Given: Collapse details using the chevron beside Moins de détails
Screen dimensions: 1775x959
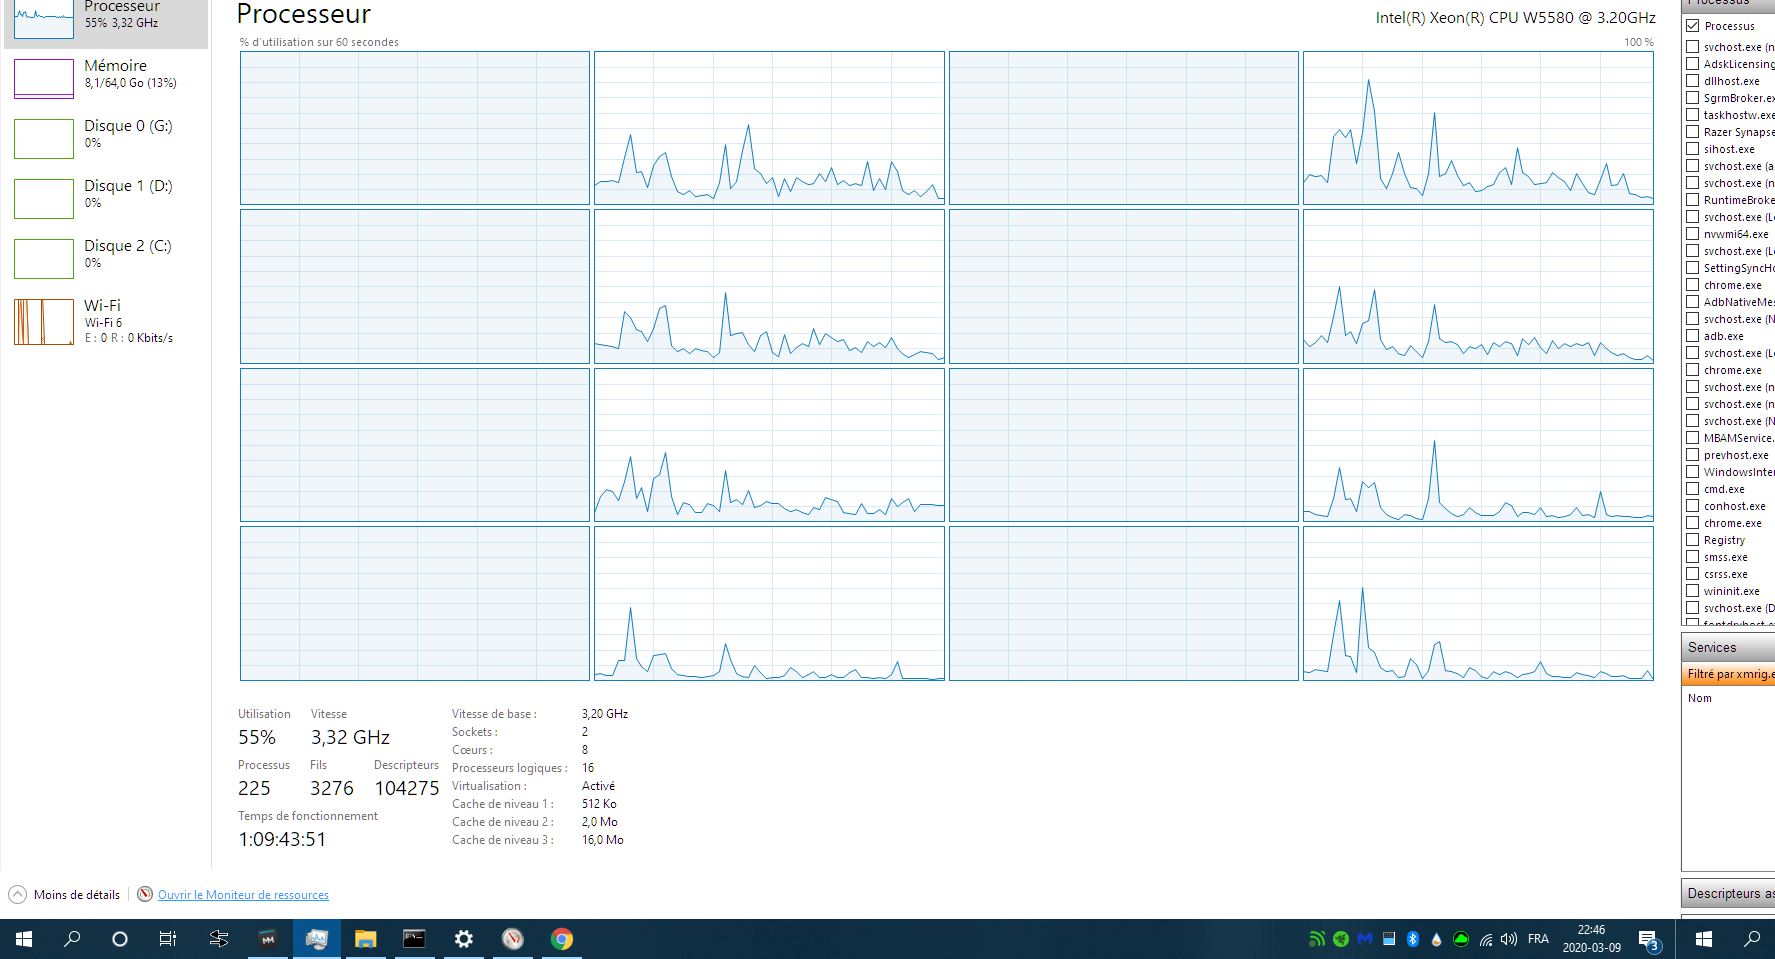Looking at the screenshot, I should click(x=16, y=894).
